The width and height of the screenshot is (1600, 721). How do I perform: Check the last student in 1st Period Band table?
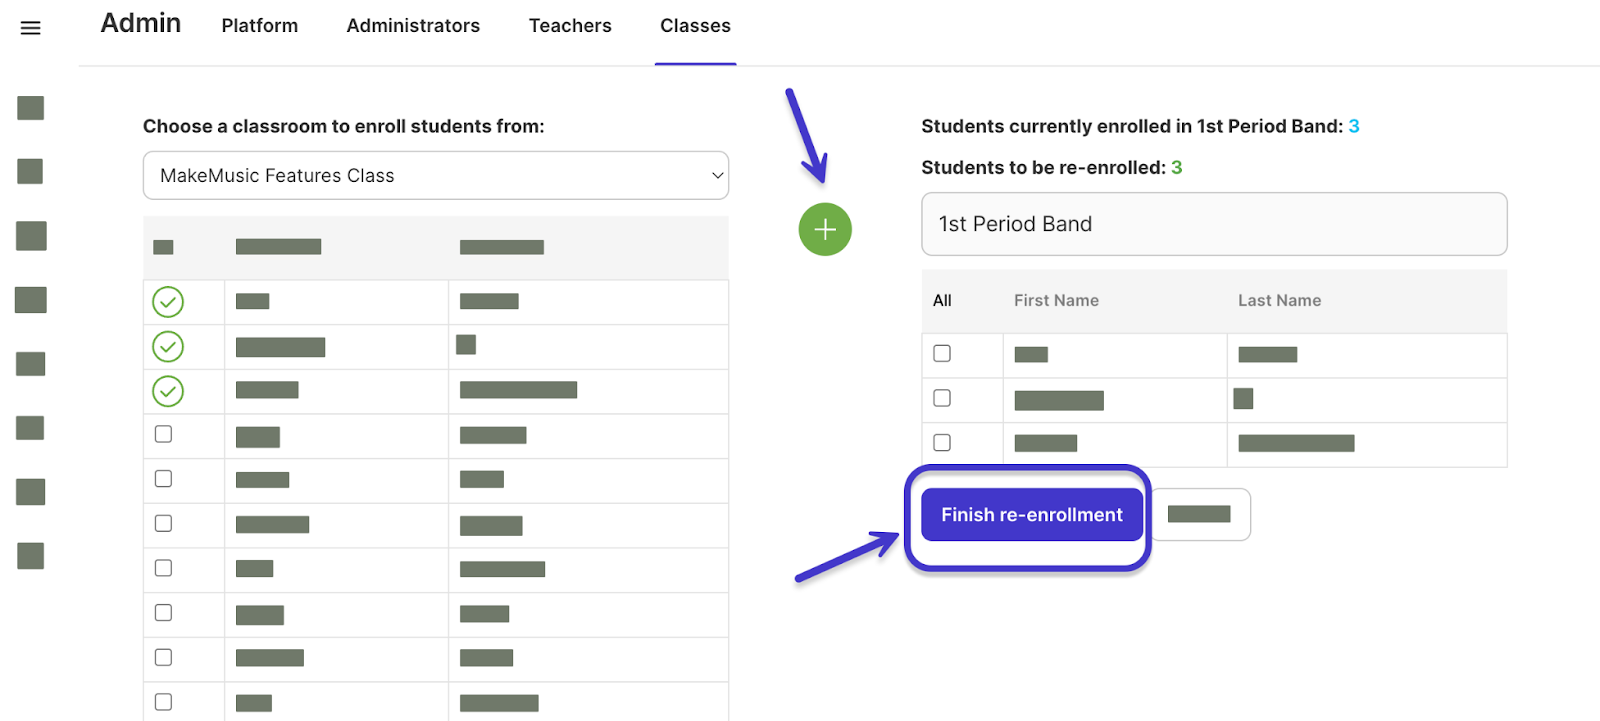pyautogui.click(x=942, y=442)
